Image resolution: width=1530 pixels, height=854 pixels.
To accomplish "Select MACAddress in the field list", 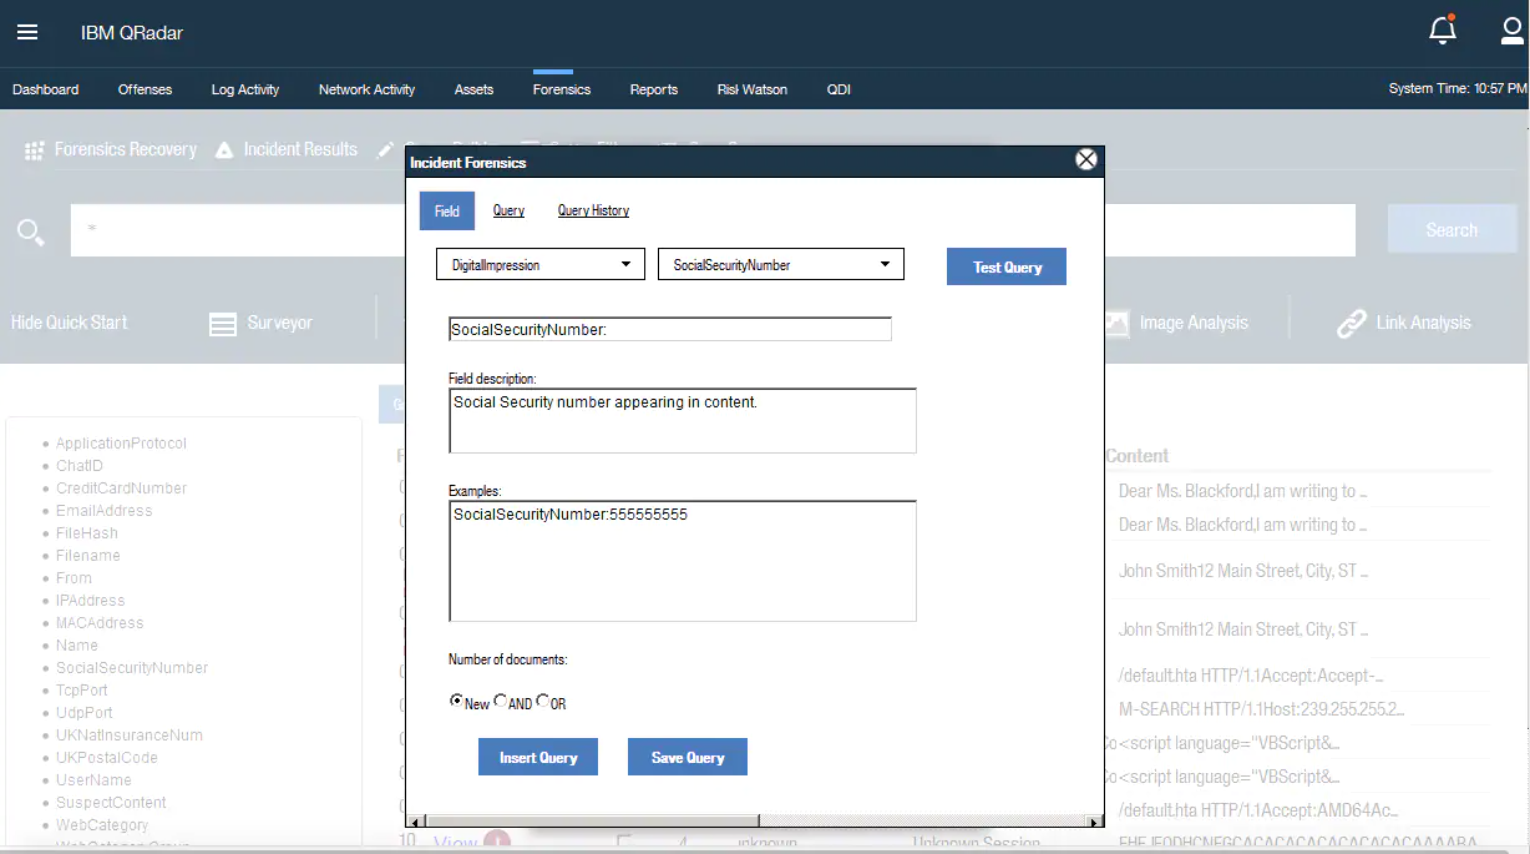I will 99,623.
